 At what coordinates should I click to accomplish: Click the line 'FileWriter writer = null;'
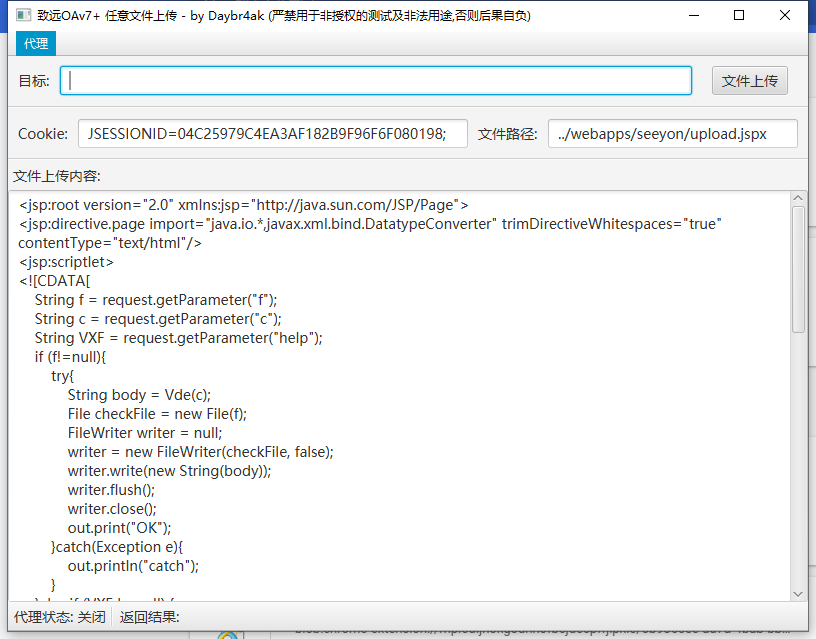coord(145,433)
